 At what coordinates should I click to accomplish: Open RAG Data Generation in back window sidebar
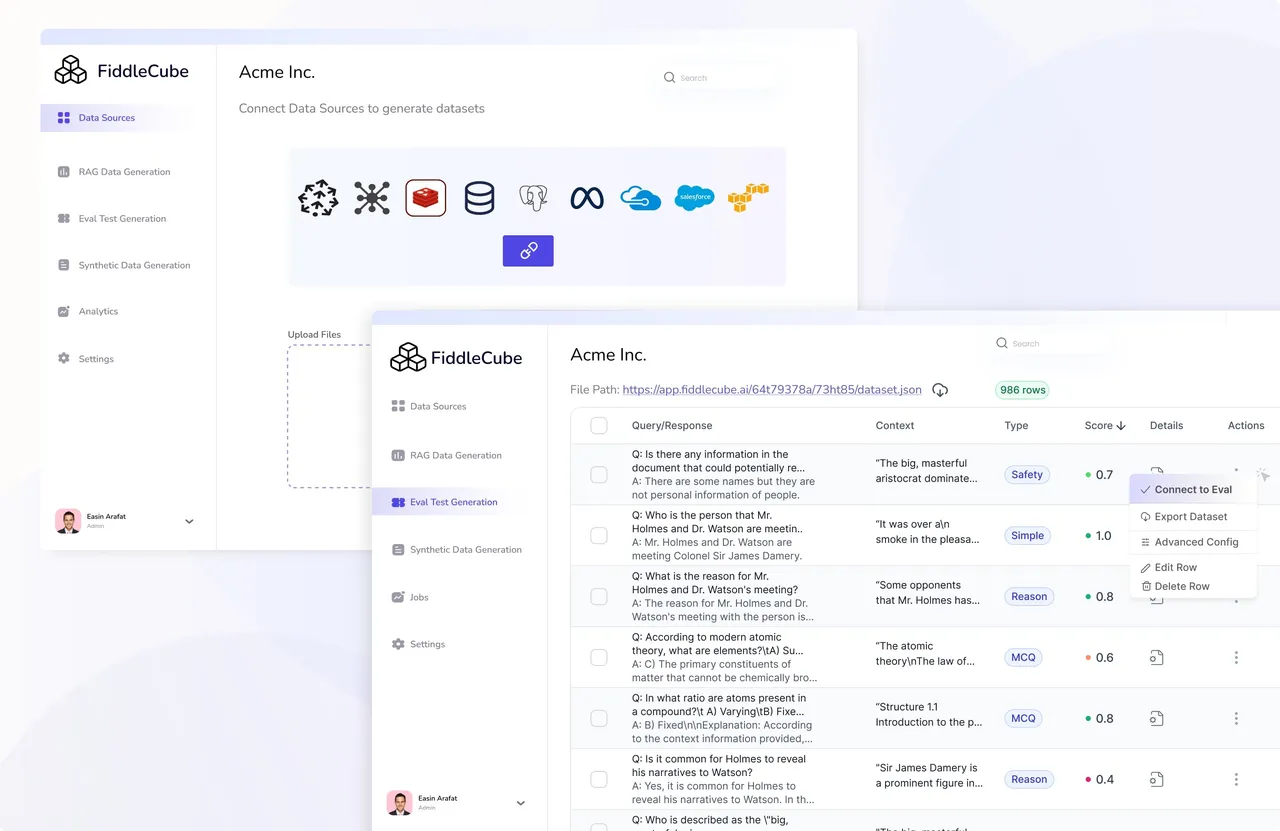(x=114, y=172)
